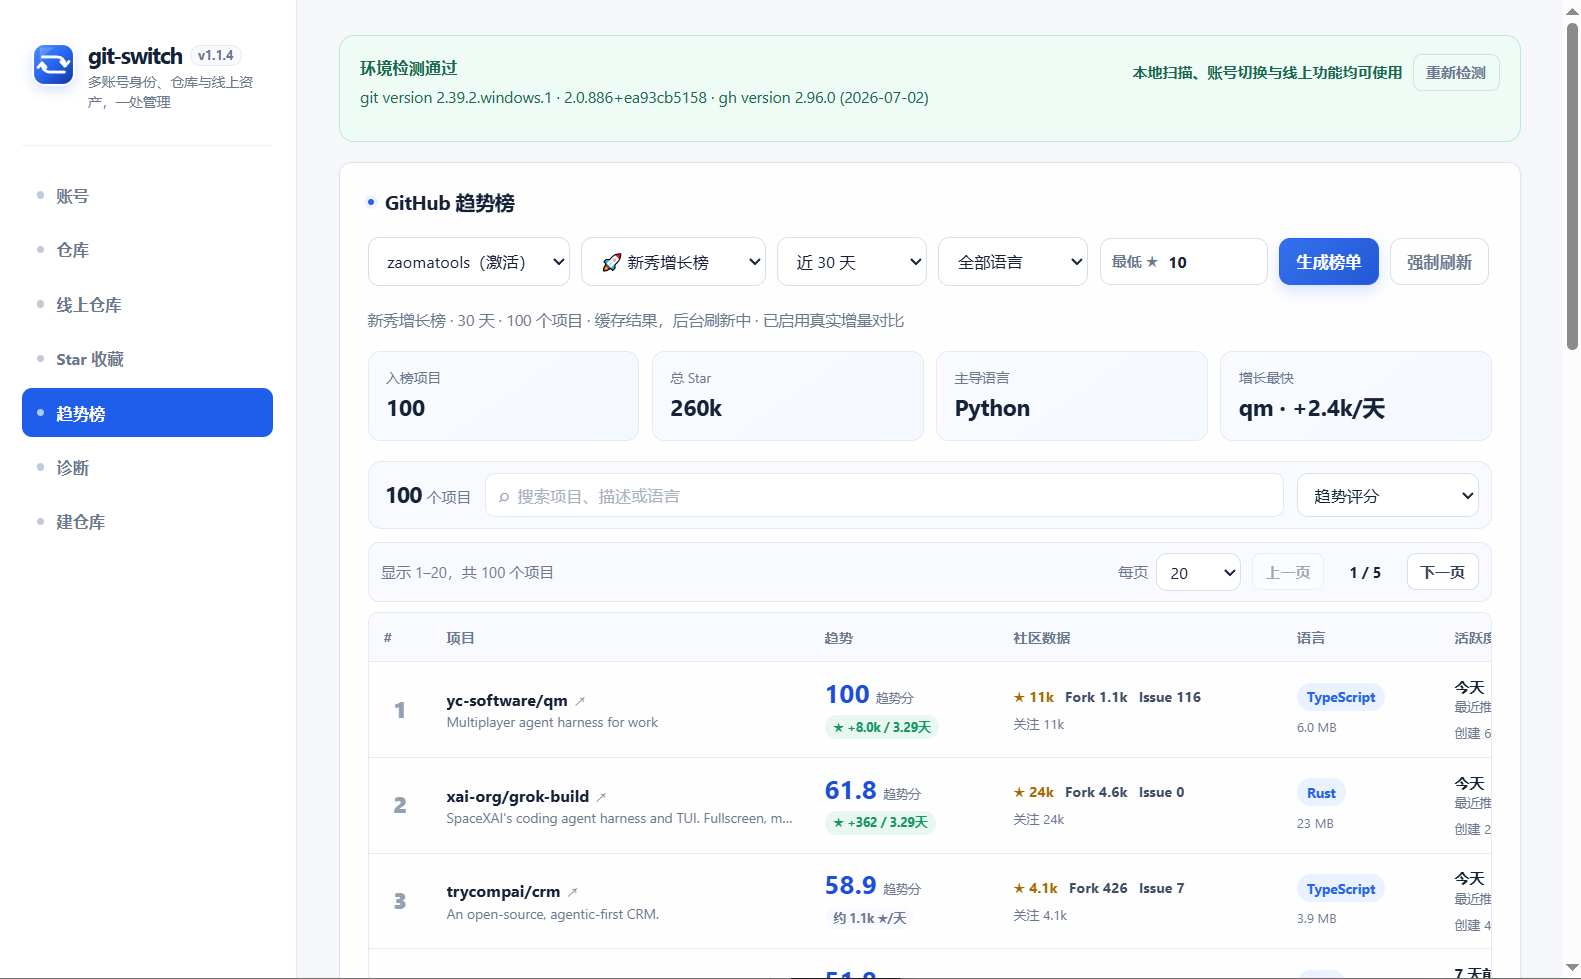The width and height of the screenshot is (1581, 979).
Task: Click the v1.1.4 version badge
Action: pos(216,56)
